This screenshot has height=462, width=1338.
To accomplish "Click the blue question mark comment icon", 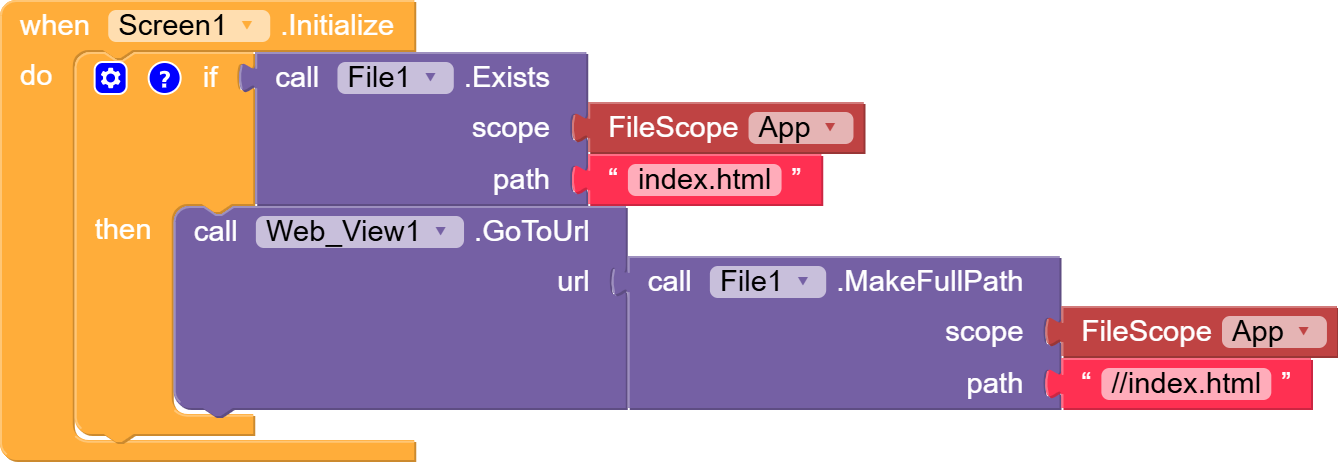I will (164, 78).
